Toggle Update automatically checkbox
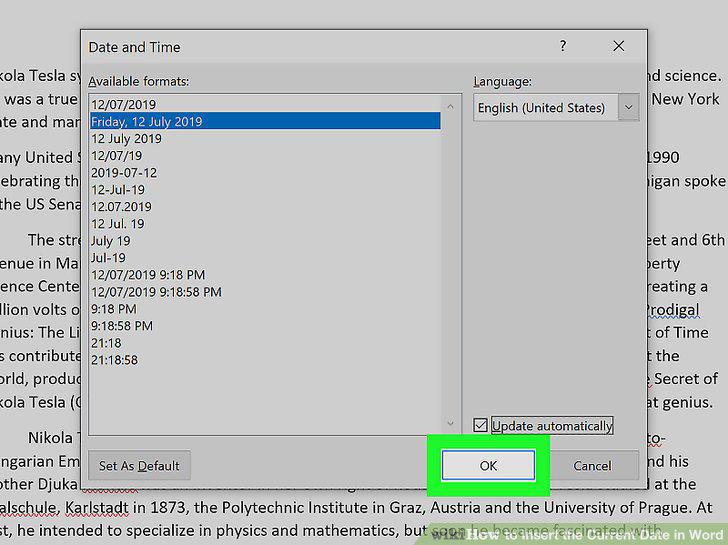The width and height of the screenshot is (728, 545). (x=480, y=425)
